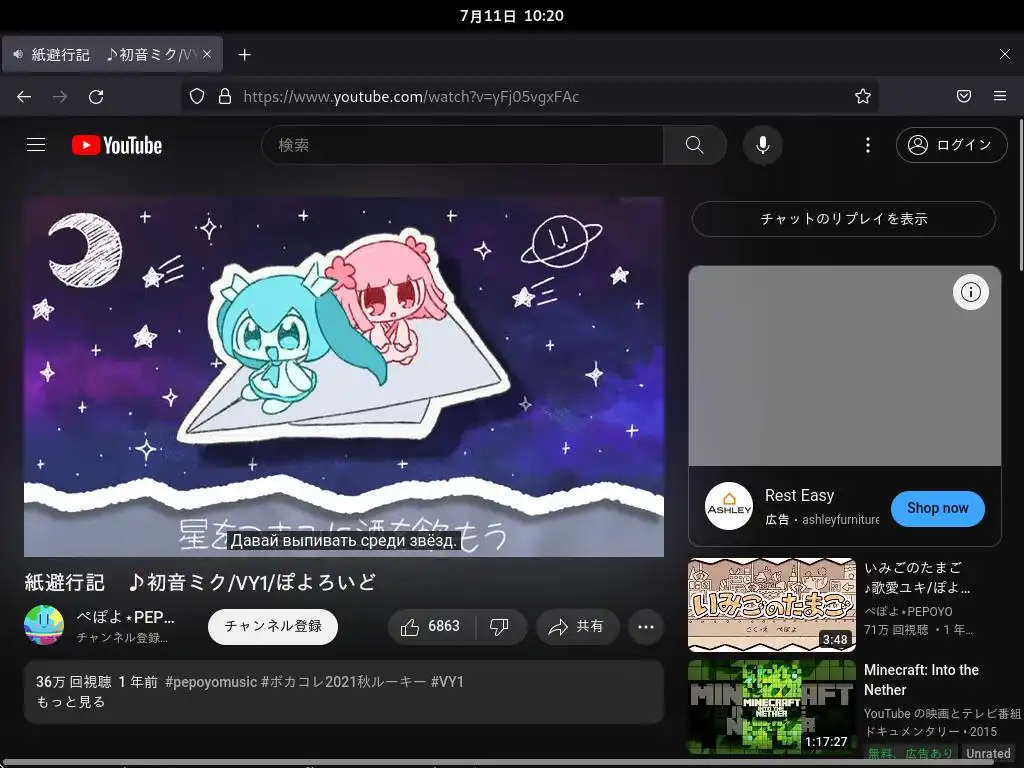Open more actions ellipsis button
This screenshot has width=1024, height=768.
[x=646, y=627]
